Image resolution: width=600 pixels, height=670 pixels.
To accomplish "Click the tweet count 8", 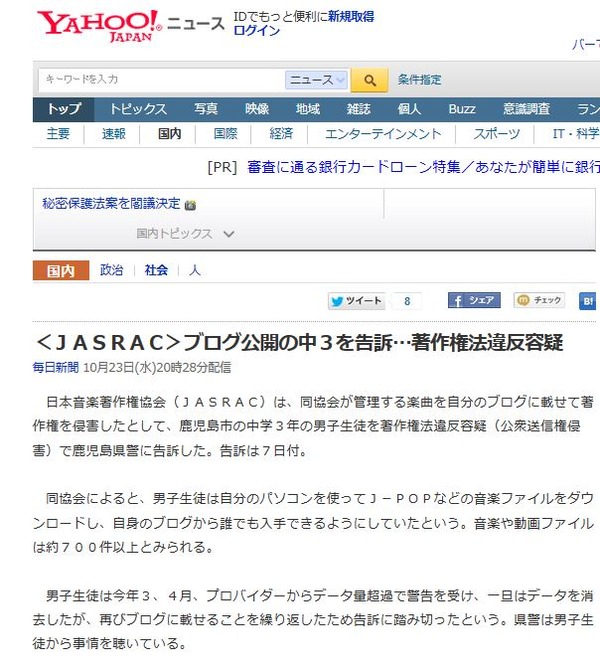I will pos(407,301).
